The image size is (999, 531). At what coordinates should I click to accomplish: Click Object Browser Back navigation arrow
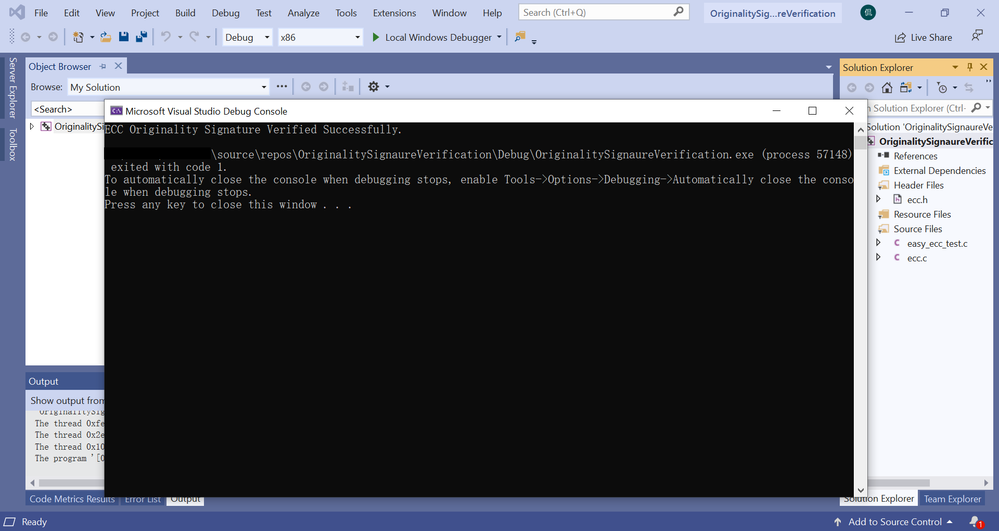click(306, 87)
